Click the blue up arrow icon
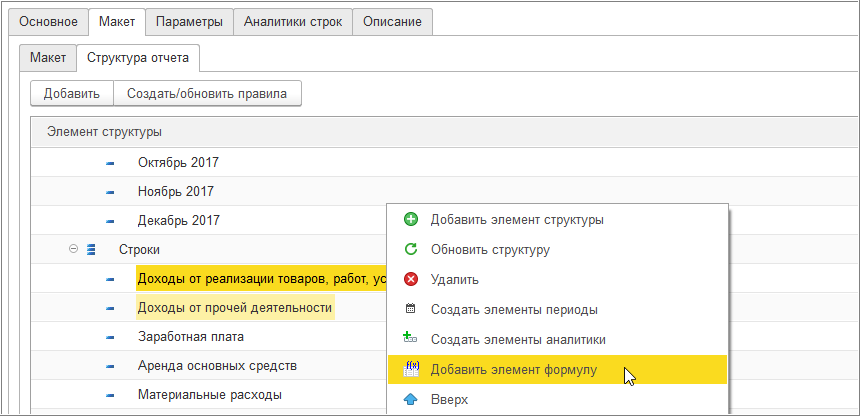 tap(410, 399)
